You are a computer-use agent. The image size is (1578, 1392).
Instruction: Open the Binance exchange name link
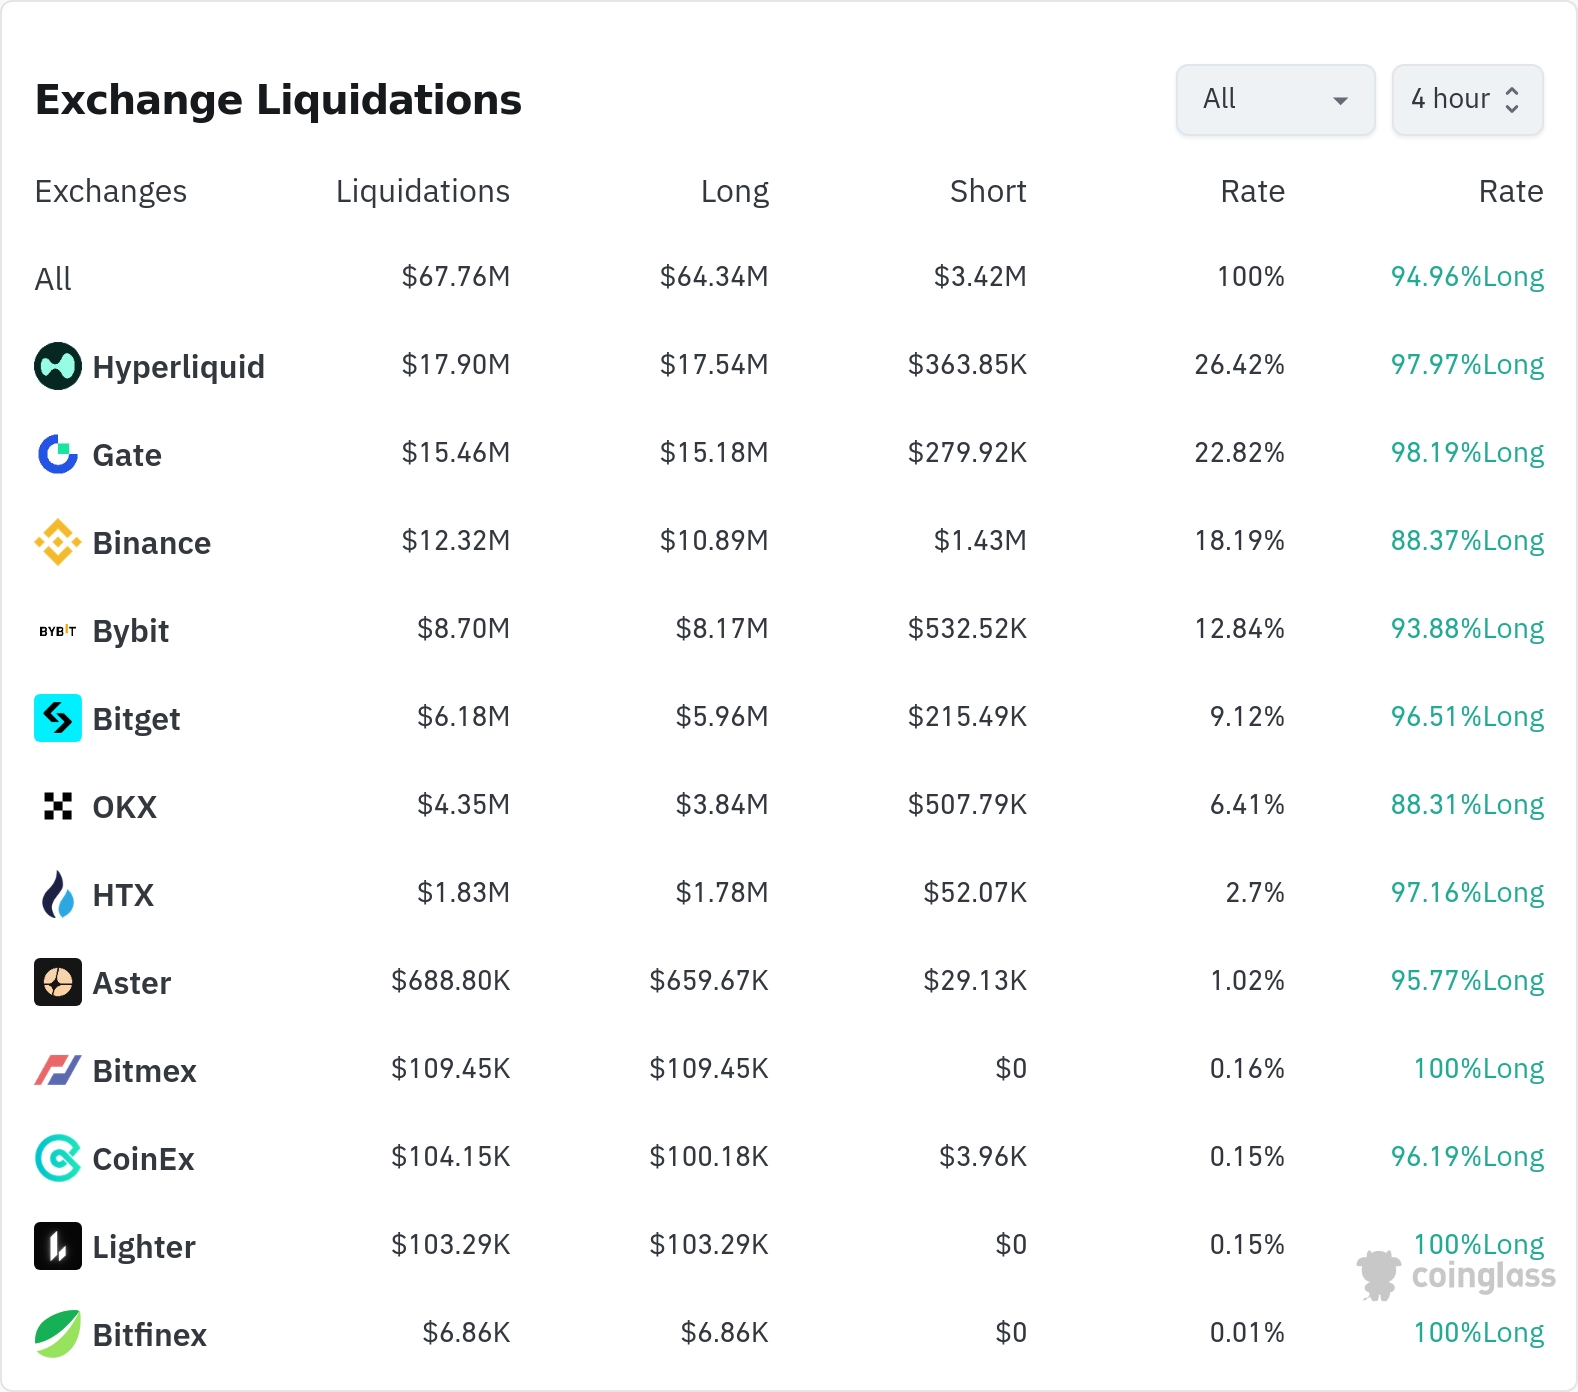(151, 543)
